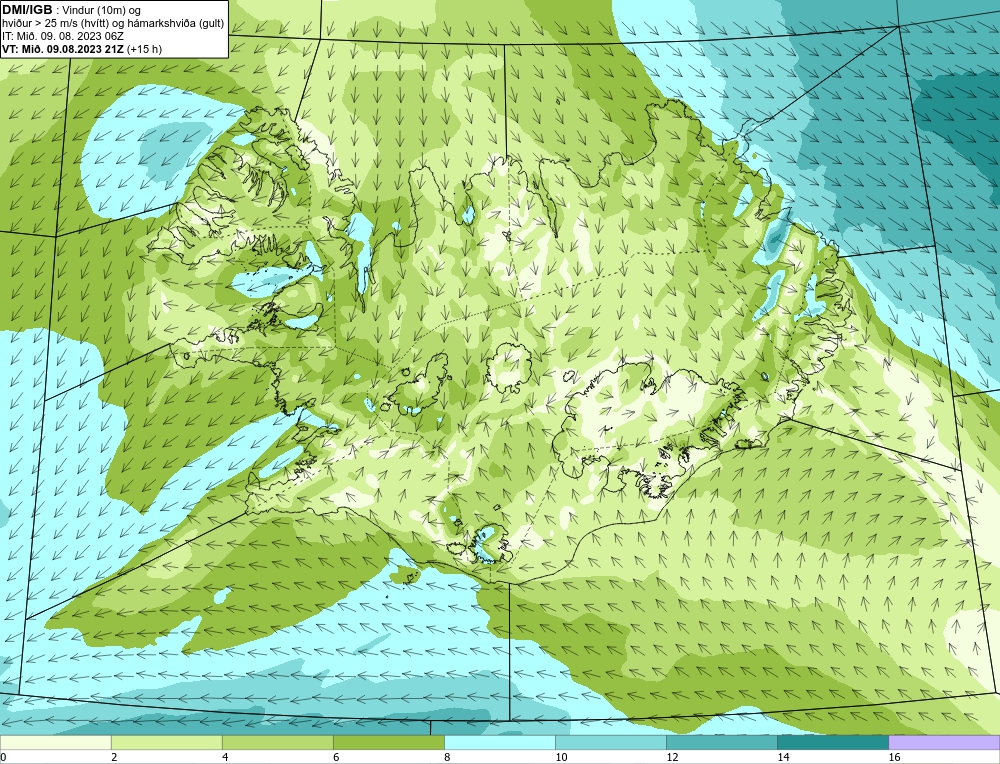Click the legend value label '16'

click(893, 757)
